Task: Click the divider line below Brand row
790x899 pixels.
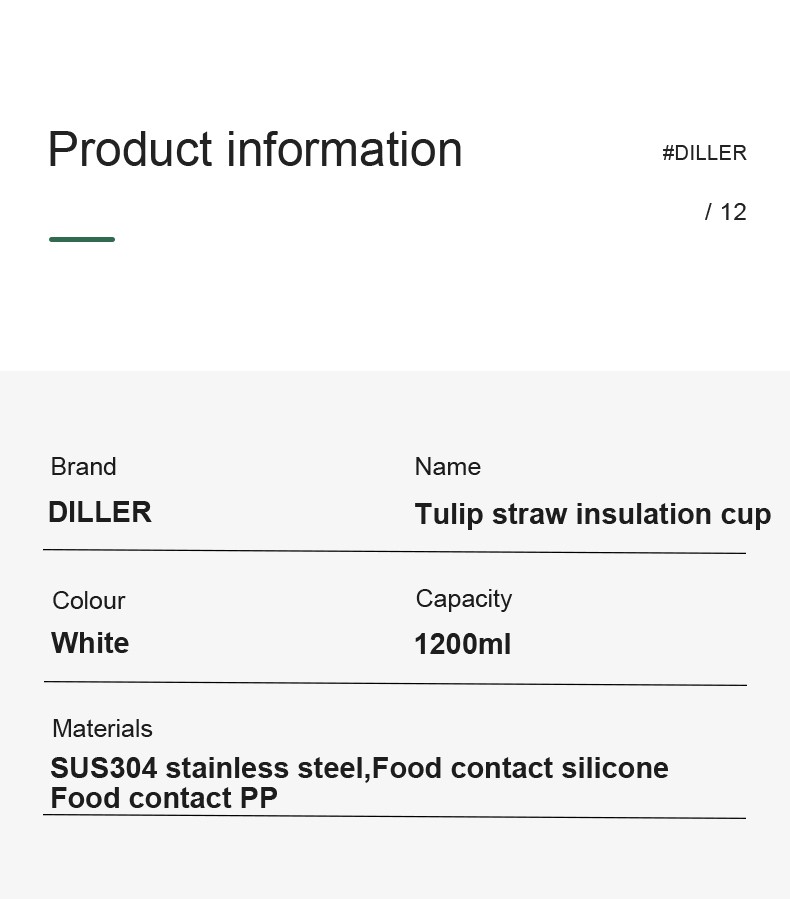Action: (x=394, y=552)
